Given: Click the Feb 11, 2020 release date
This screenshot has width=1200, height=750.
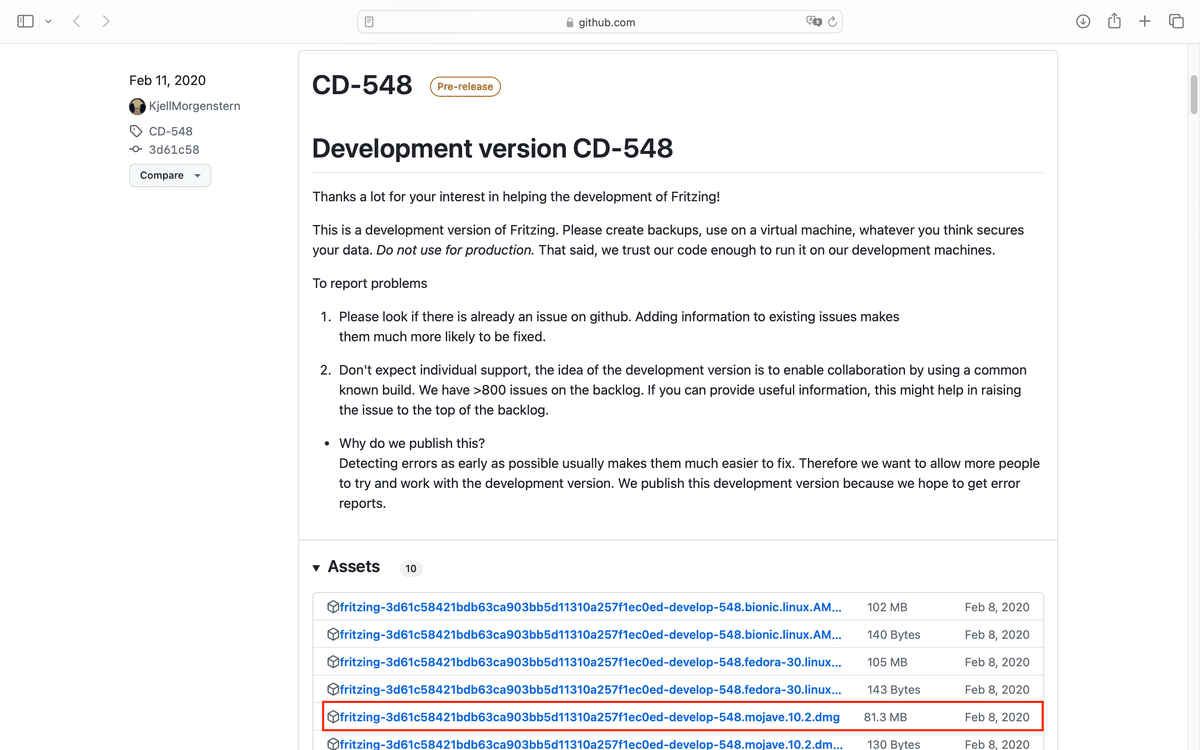Looking at the screenshot, I should tap(167, 80).
